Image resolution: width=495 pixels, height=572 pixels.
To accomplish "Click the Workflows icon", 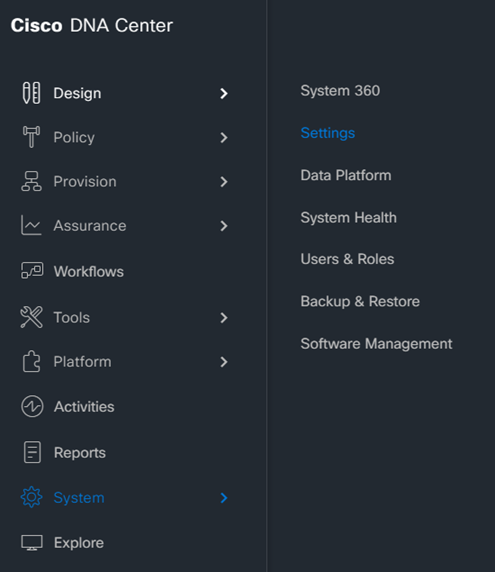I will [32, 271].
